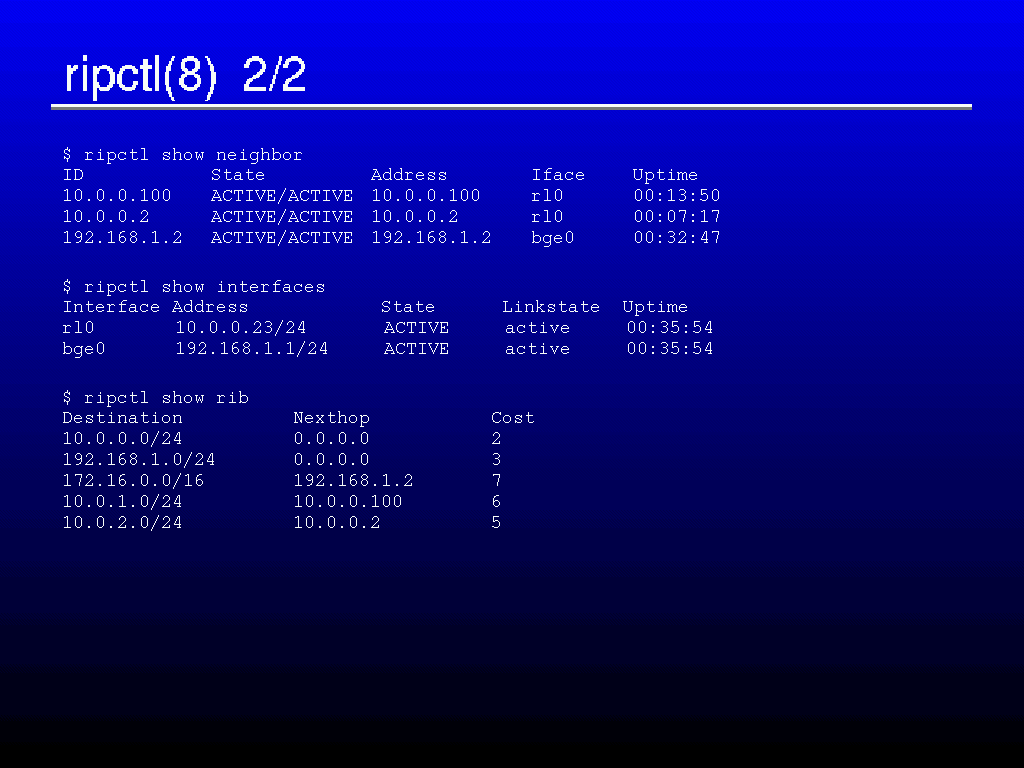Screen dimensions: 1024x768
Task: Click the neighbor uptime value 00:13:50
Action: (676, 196)
